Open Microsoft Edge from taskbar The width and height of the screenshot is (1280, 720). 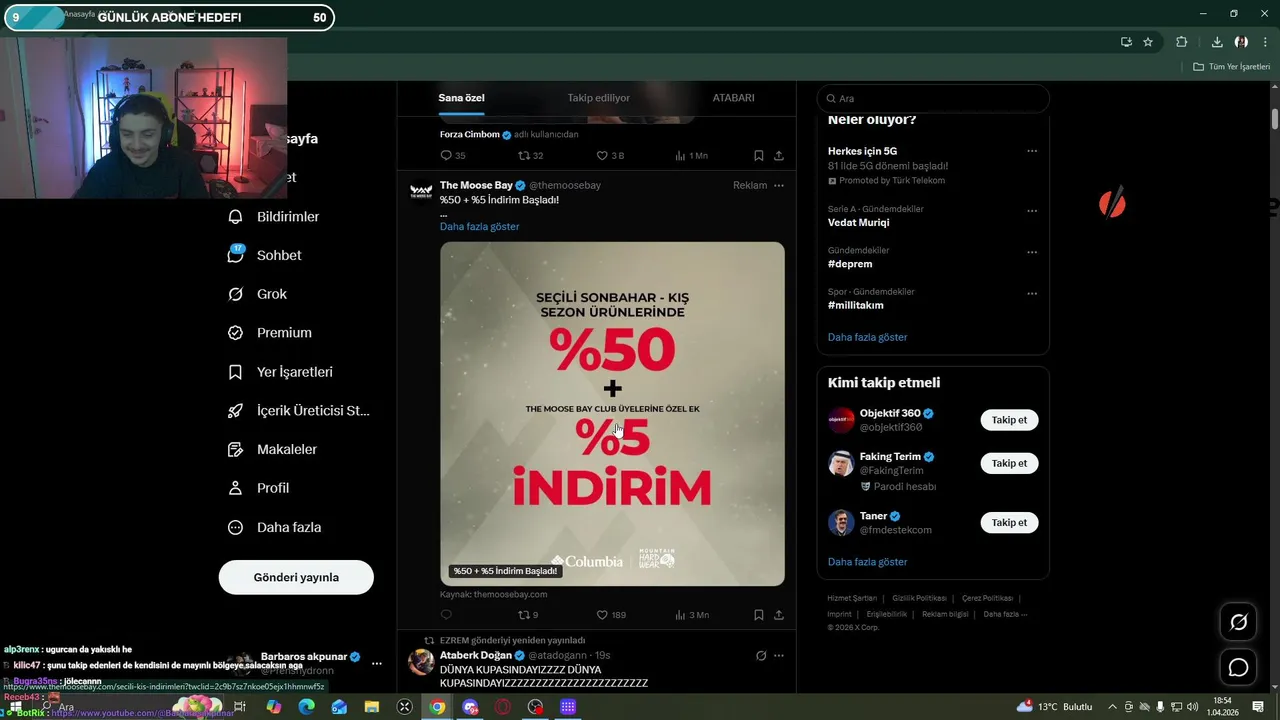pyautogui.click(x=306, y=707)
